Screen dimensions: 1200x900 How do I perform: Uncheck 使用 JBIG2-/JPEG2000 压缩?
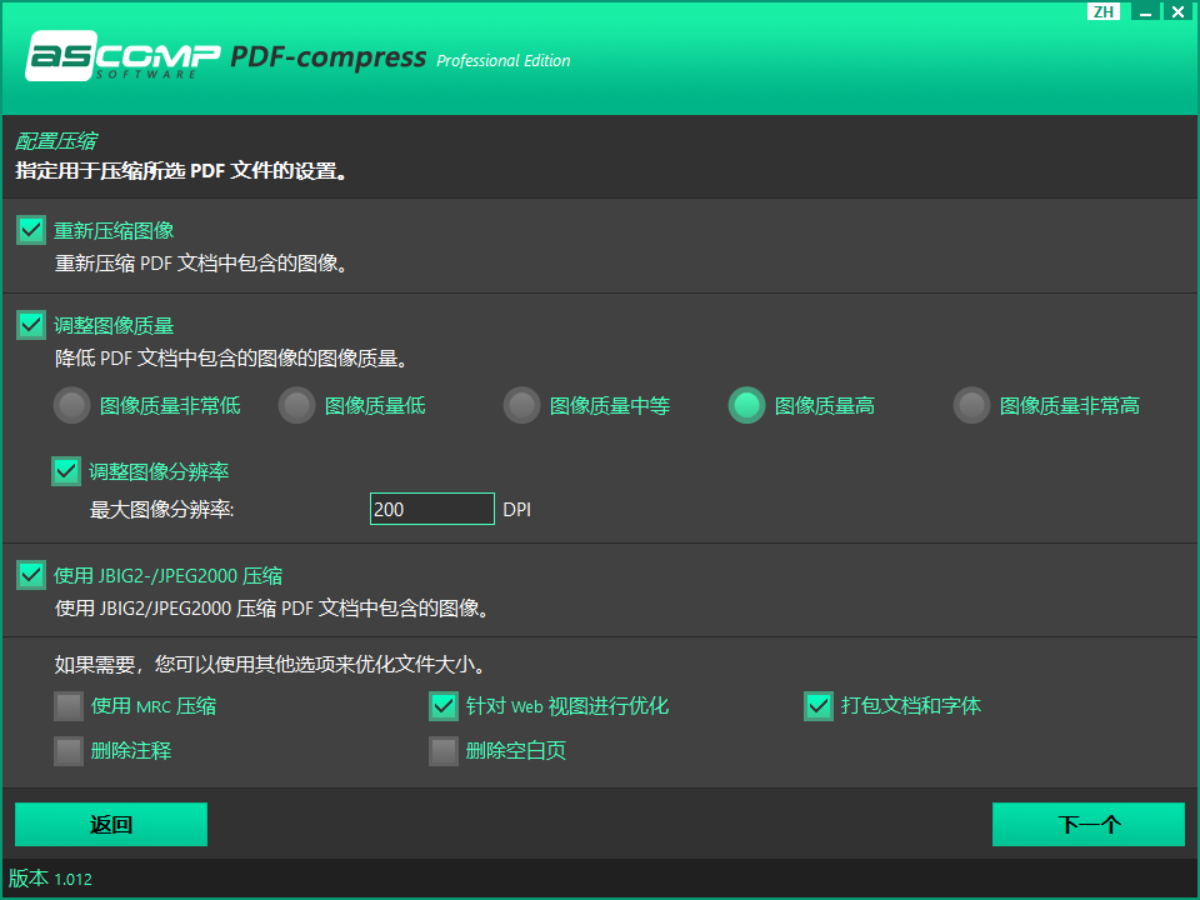[x=31, y=575]
